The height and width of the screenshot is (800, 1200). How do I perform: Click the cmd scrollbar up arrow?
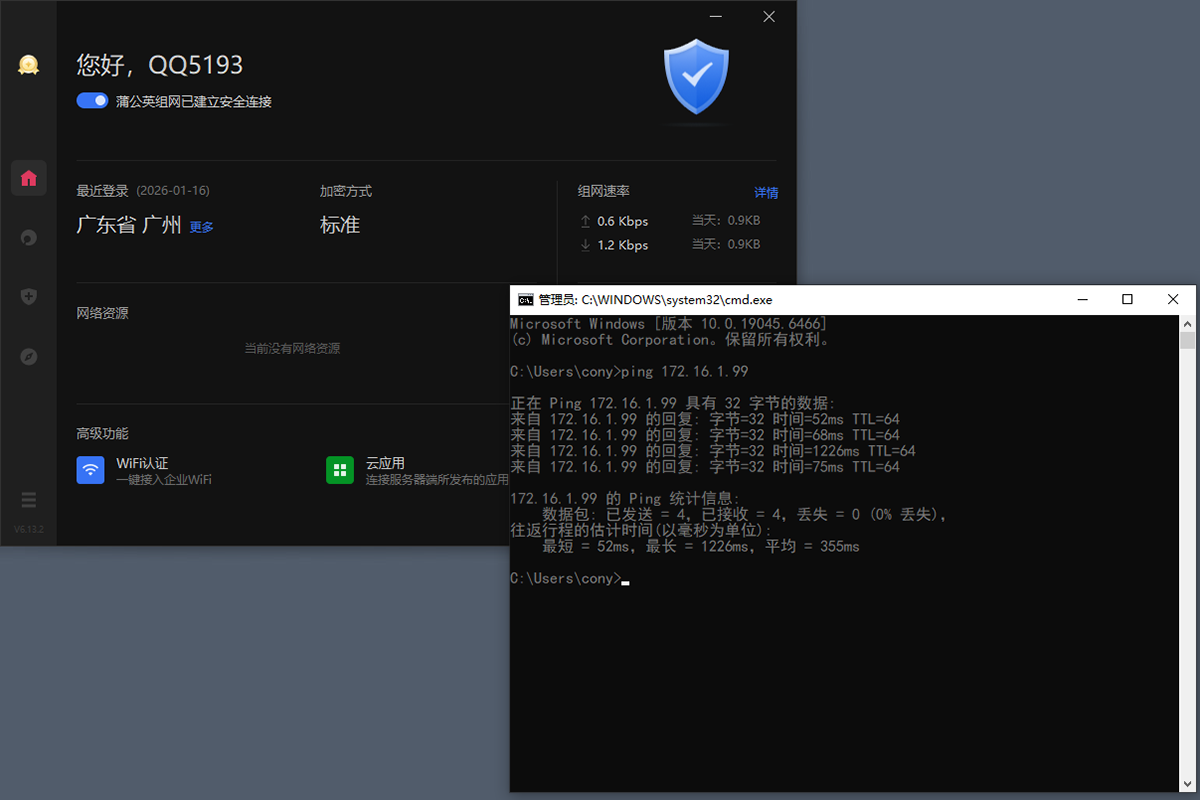[1187, 323]
